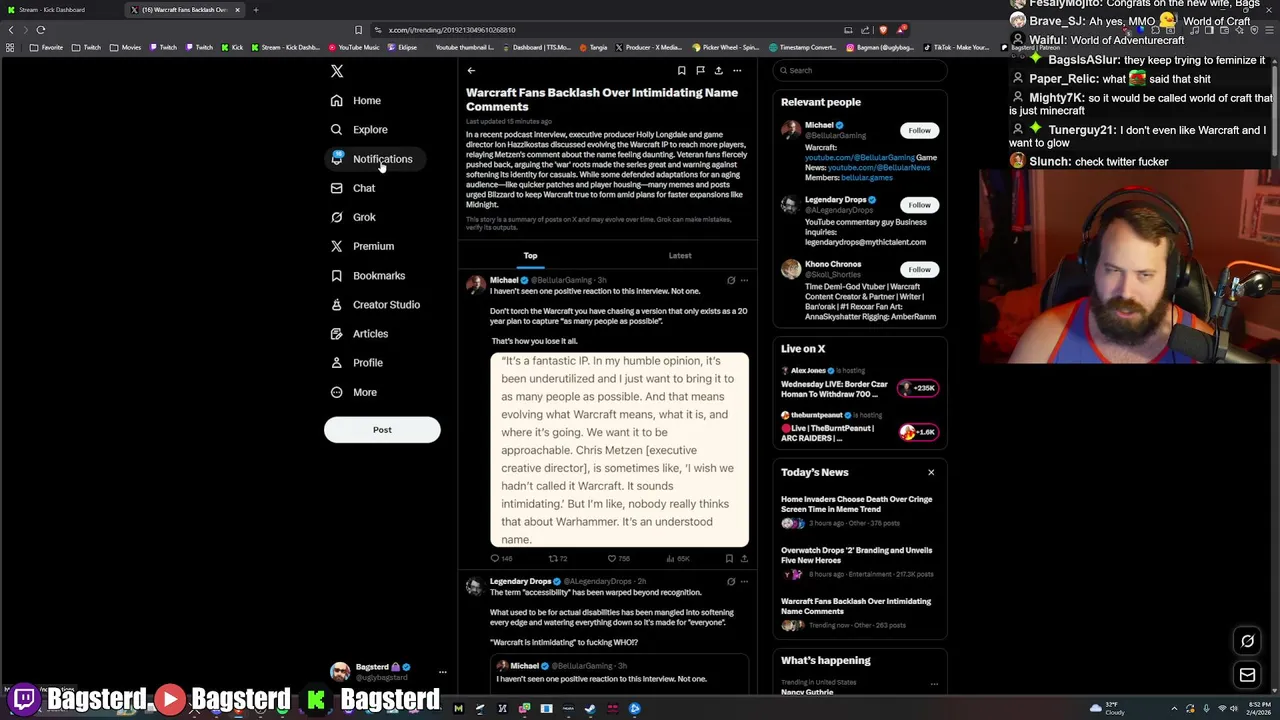Click the taskbar clock
This screenshot has width=1280, height=720.
coord(1259,709)
